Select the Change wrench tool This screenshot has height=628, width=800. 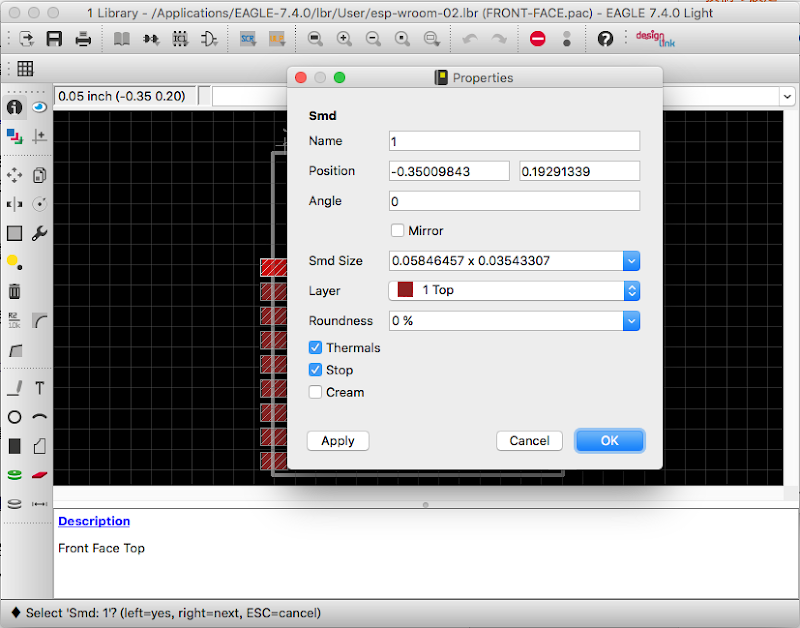tap(39, 233)
